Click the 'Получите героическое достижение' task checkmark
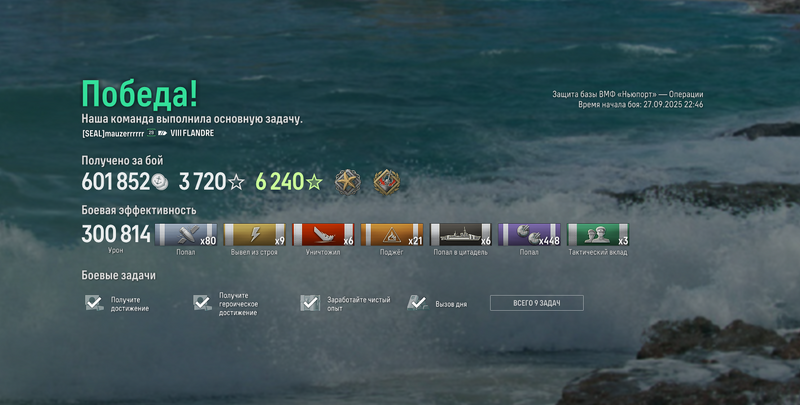 (203, 303)
